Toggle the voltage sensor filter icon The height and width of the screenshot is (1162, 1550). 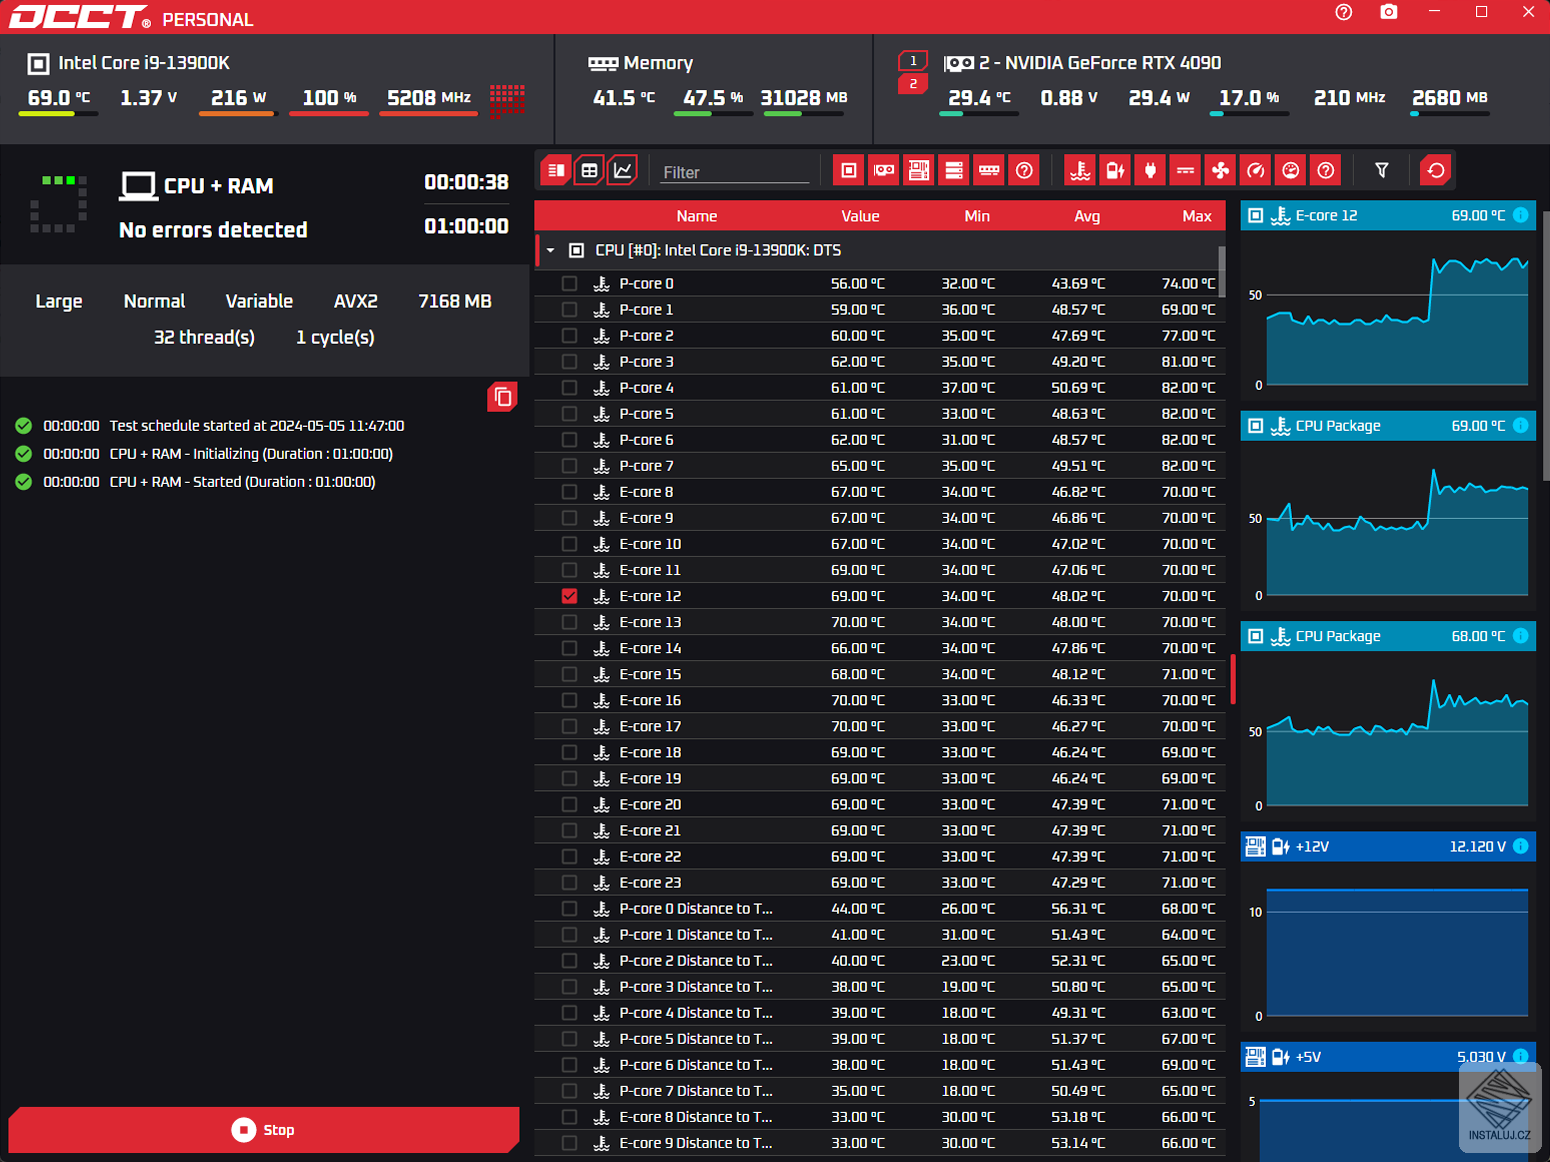click(1115, 170)
